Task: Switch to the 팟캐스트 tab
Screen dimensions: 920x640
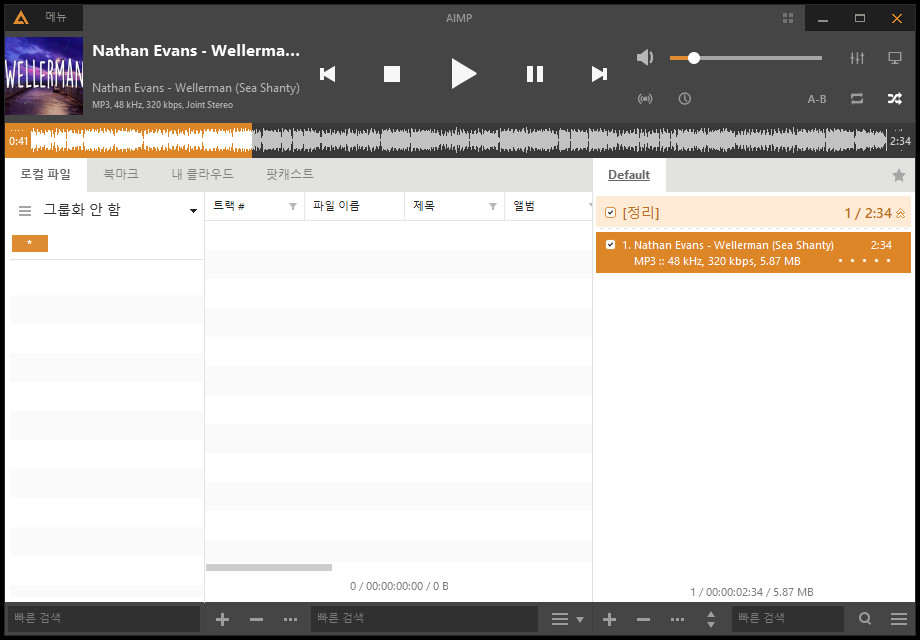Action: click(x=290, y=174)
